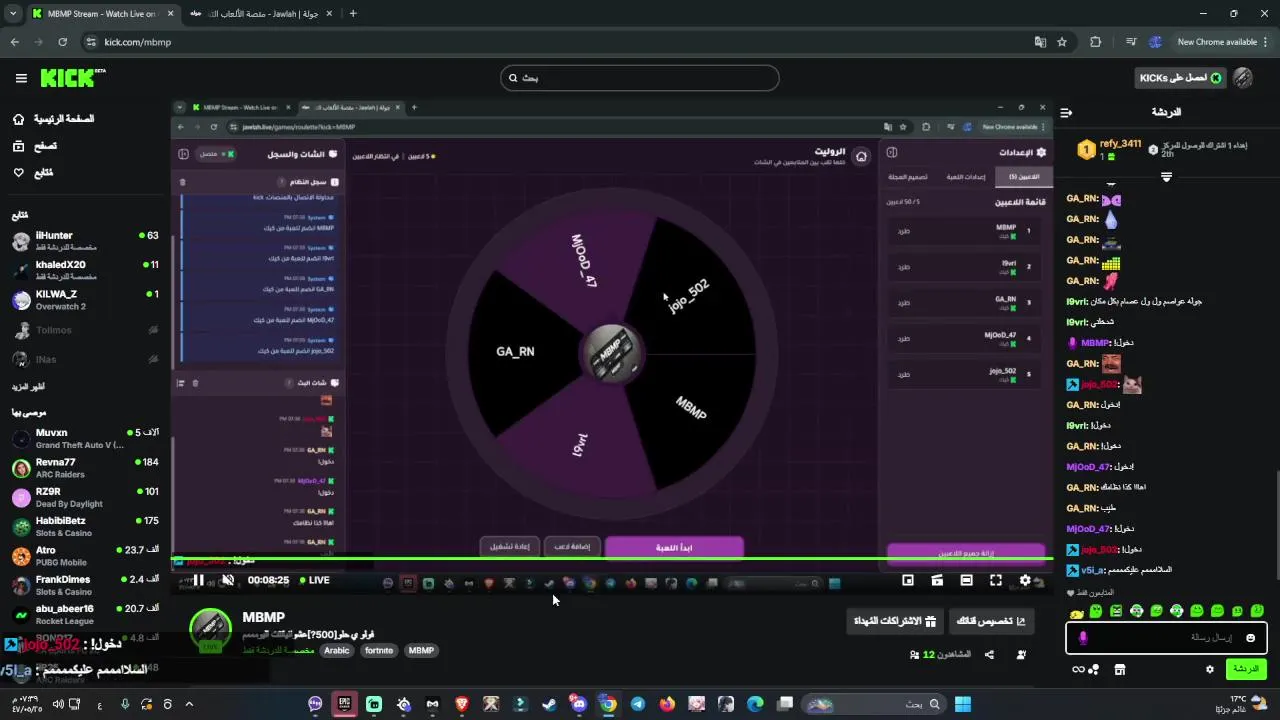The width and height of the screenshot is (1280, 720).
Task: Open the Muvxn recommended channel
Action: (84, 439)
